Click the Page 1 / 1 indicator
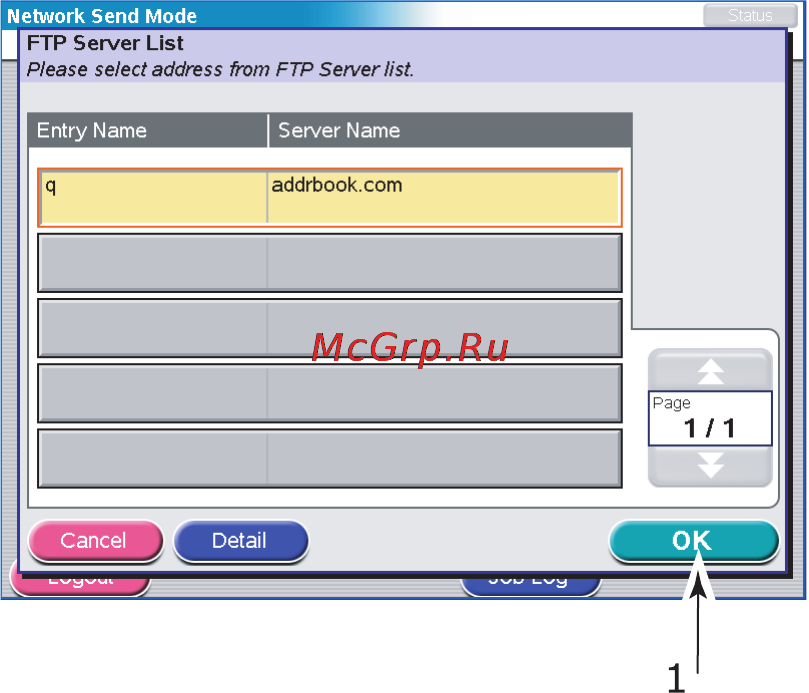Image resolution: width=809 pixels, height=693 pixels. (710, 418)
